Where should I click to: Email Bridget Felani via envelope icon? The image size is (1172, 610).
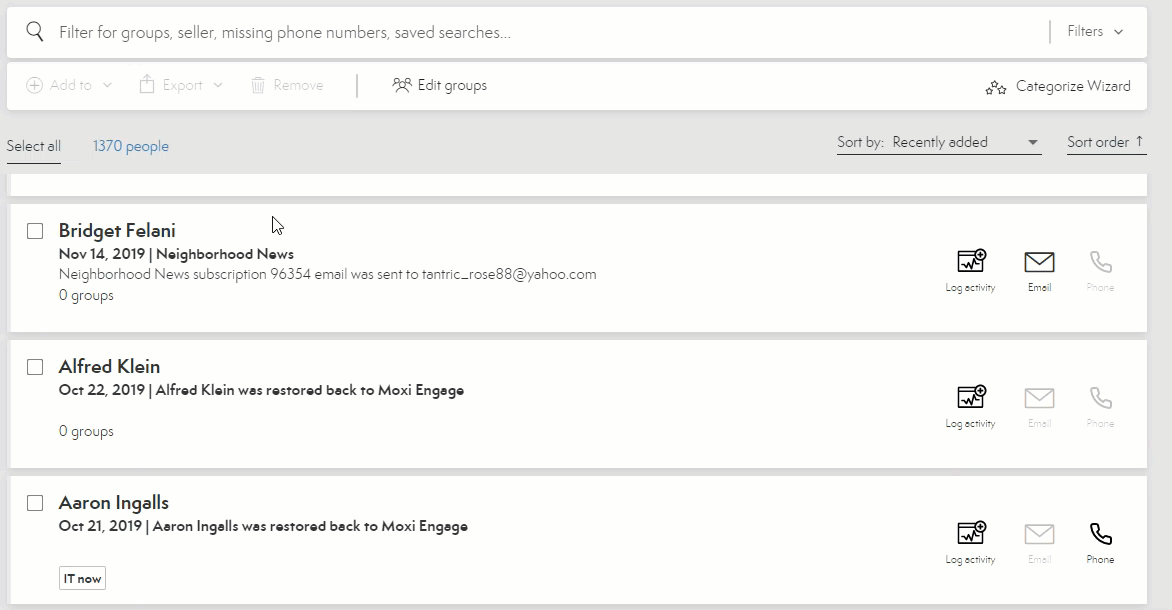tap(1039, 262)
